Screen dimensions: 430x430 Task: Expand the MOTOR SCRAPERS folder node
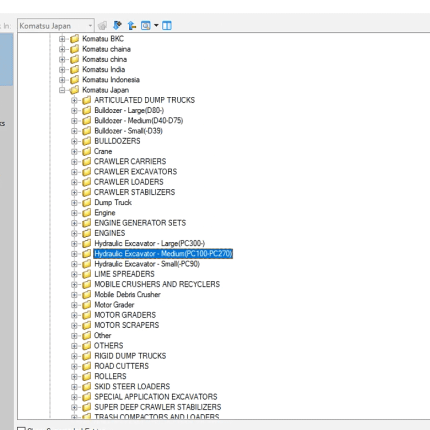(74, 325)
